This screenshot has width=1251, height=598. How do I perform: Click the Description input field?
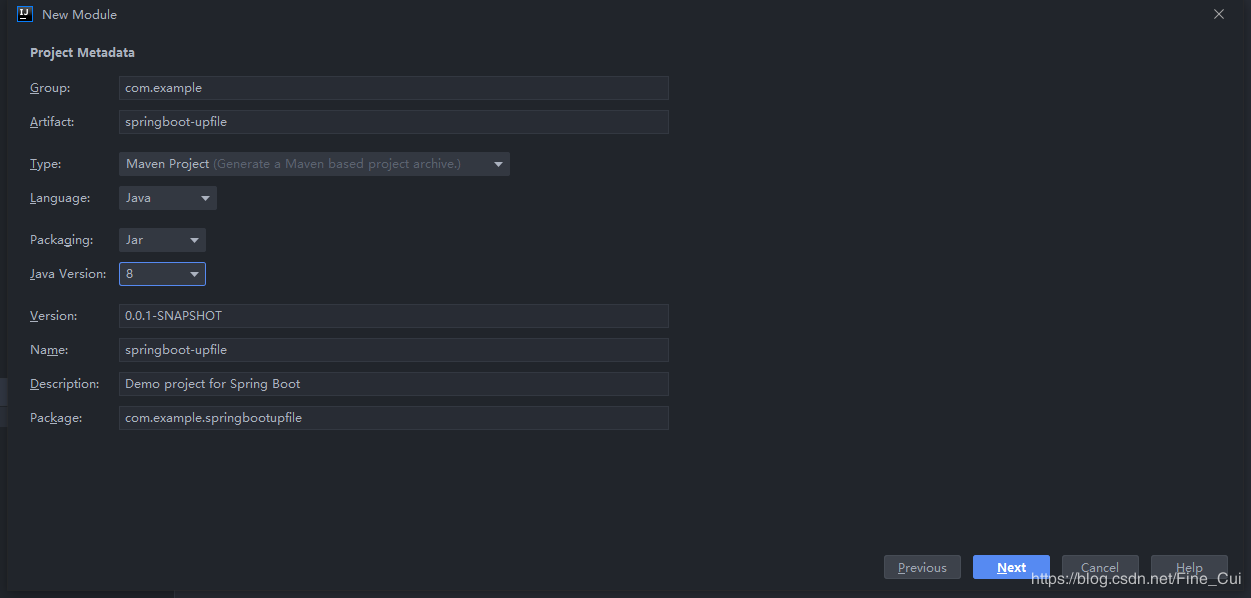tap(393, 384)
